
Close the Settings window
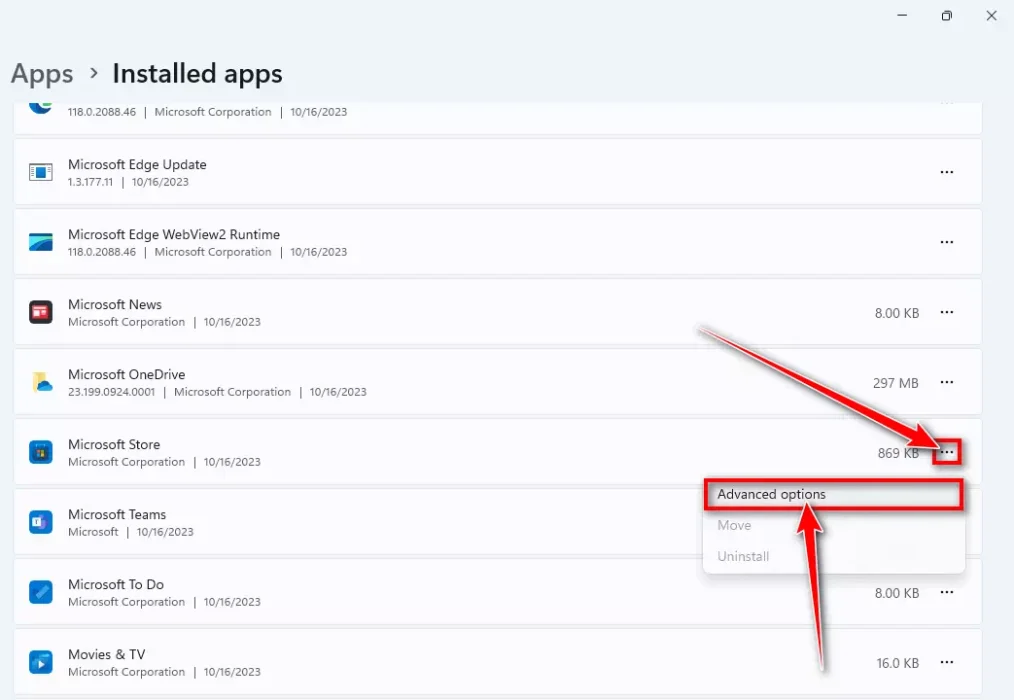[991, 16]
